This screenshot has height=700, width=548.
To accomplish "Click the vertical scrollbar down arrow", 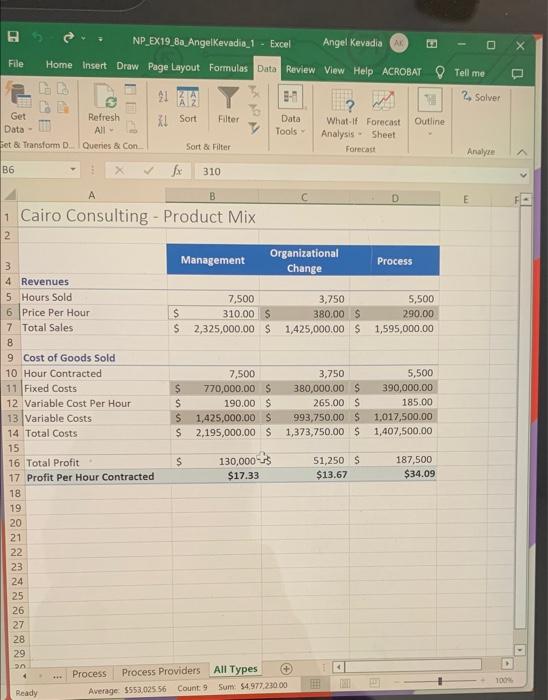I will click(x=519, y=650).
